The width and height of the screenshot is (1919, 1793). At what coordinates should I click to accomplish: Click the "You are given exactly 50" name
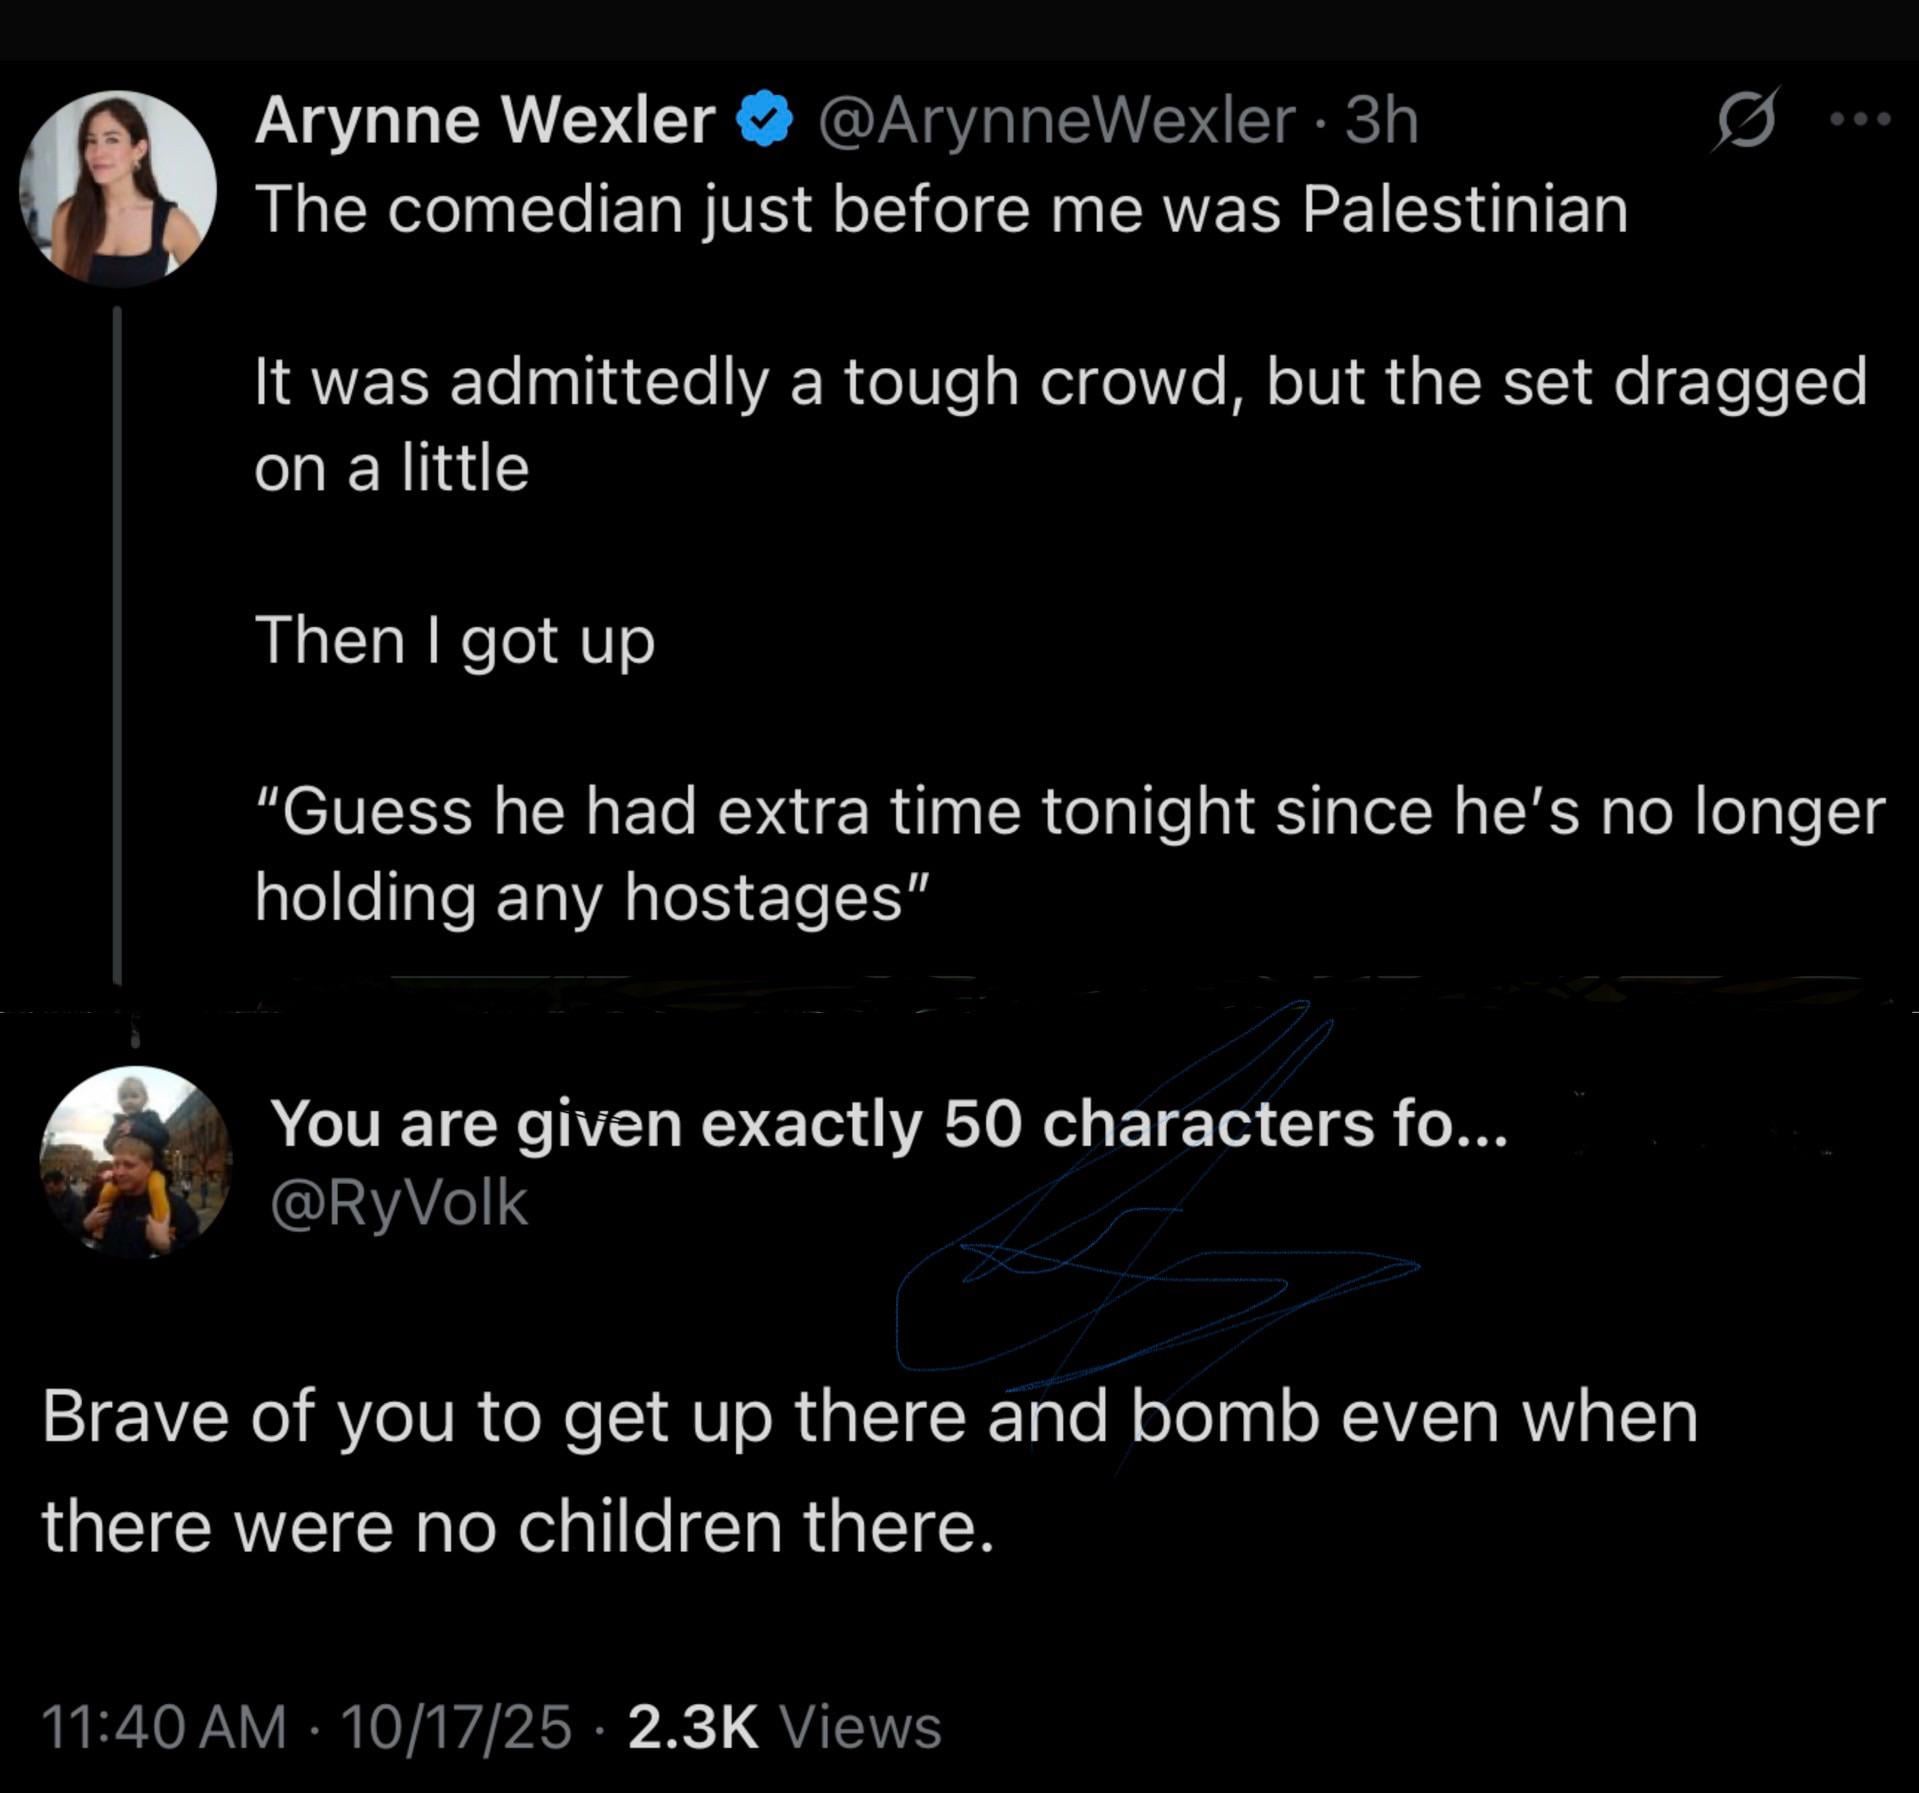click(887, 1124)
